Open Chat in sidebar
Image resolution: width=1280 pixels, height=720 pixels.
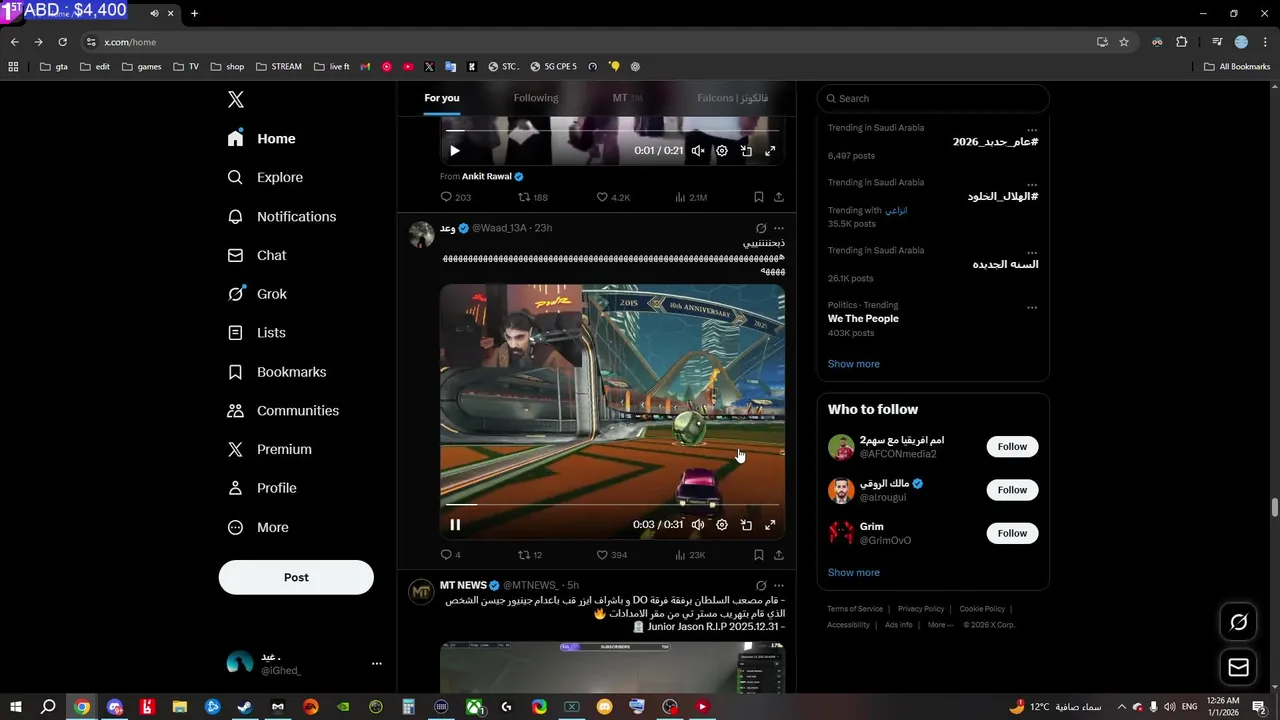(257, 255)
